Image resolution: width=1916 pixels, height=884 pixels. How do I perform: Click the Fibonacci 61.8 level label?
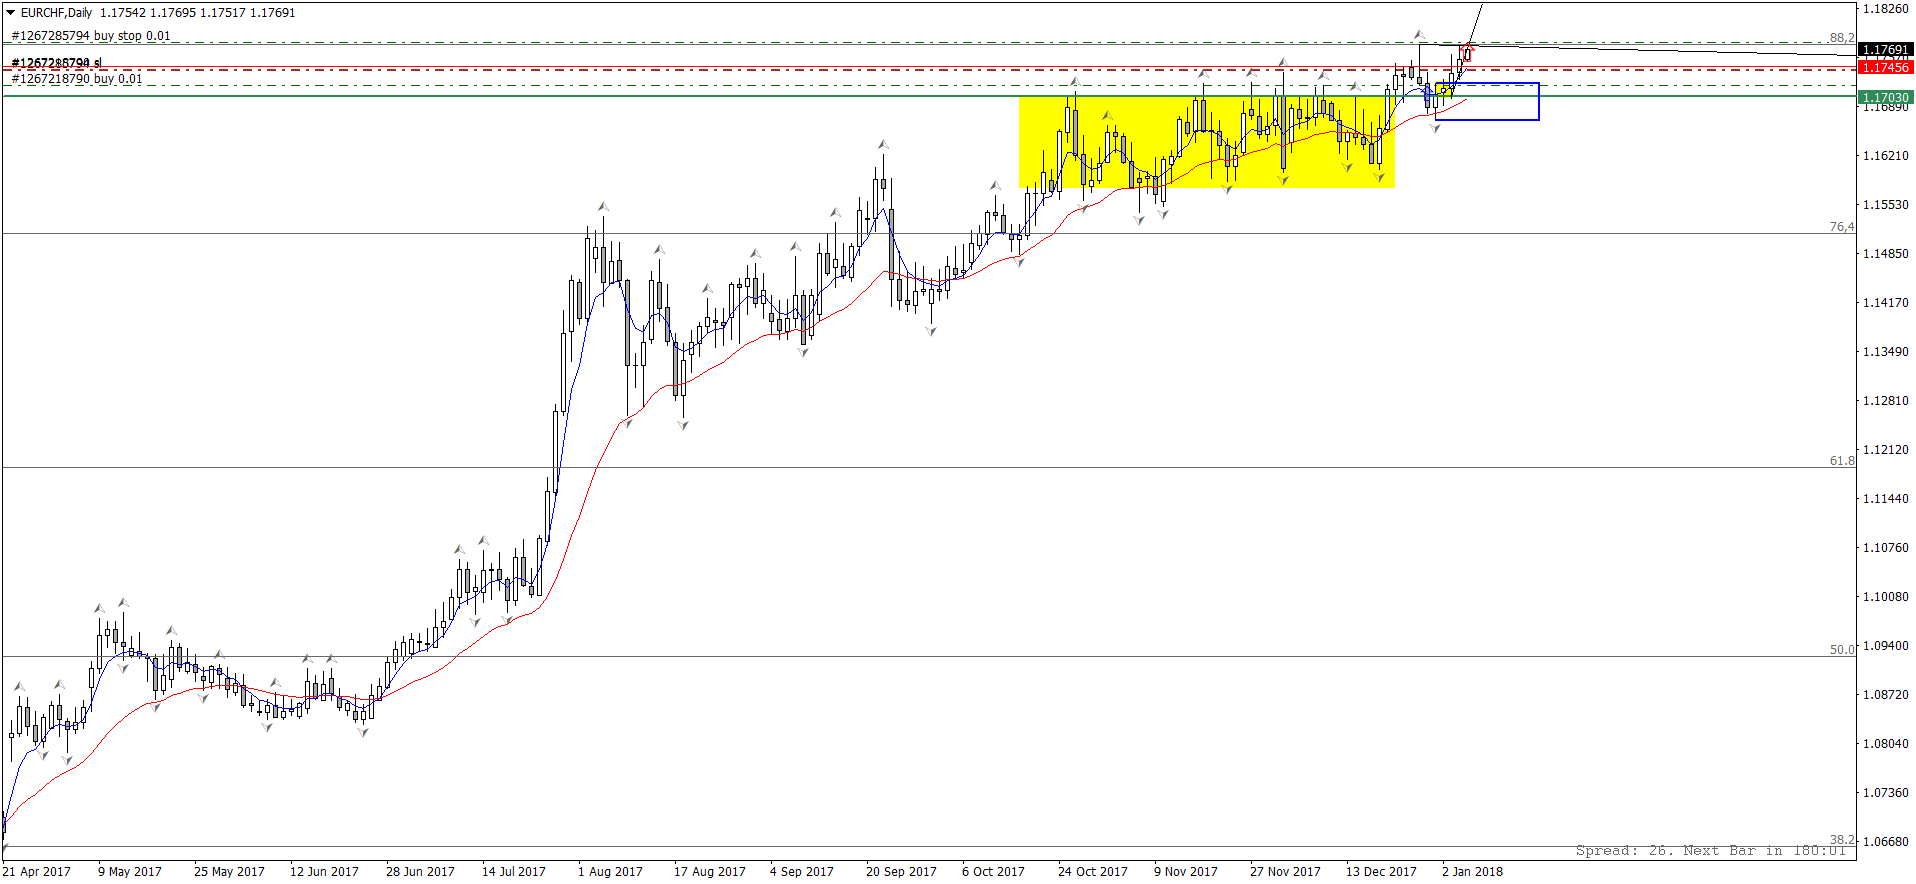click(x=1842, y=461)
